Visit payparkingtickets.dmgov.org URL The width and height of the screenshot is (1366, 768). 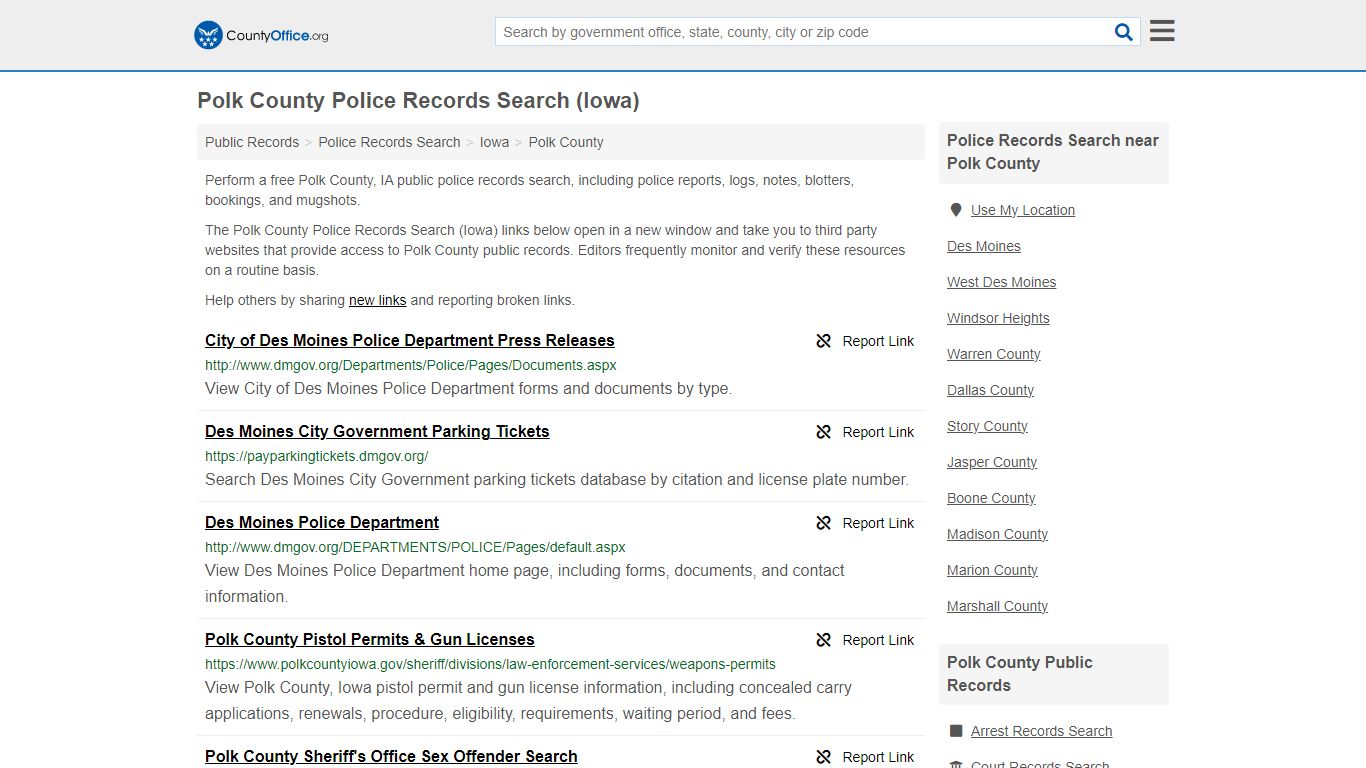click(x=317, y=456)
